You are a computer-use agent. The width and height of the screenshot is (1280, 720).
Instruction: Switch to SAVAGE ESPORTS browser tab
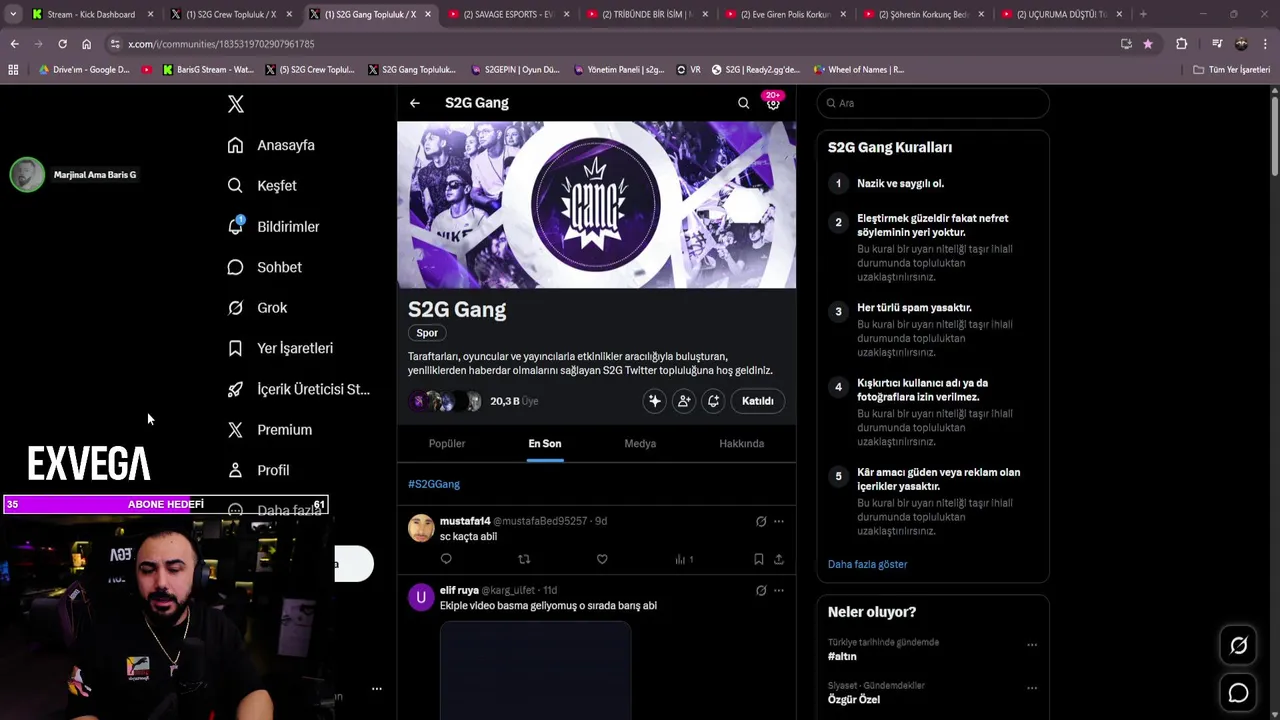(507, 14)
